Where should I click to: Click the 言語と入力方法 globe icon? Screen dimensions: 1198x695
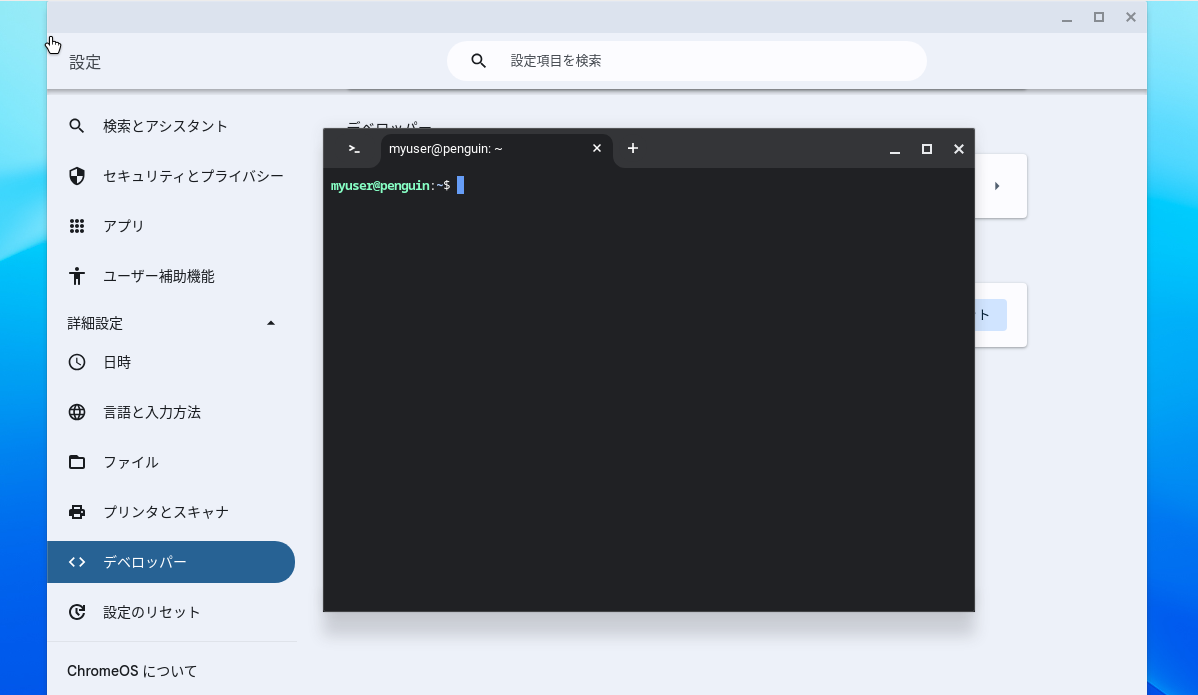pyautogui.click(x=76, y=412)
